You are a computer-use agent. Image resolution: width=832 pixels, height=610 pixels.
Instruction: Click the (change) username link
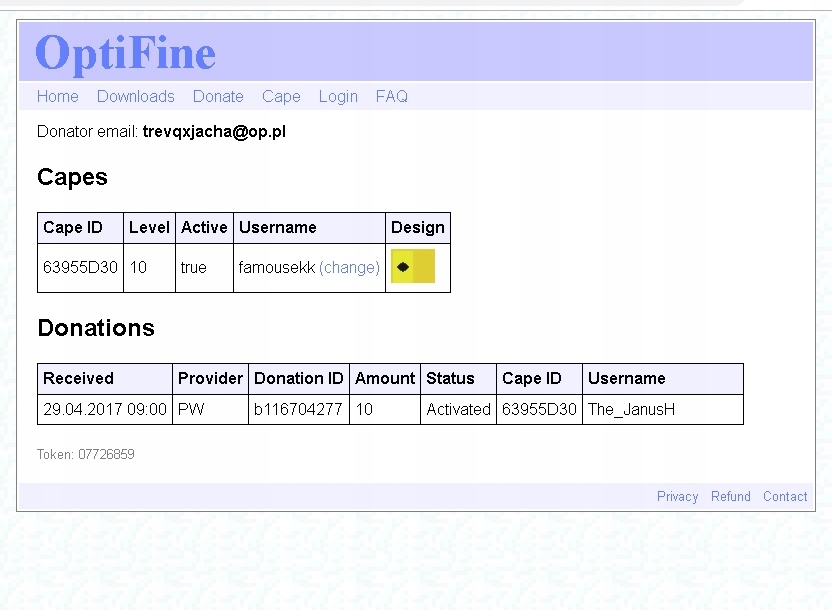[349, 267]
